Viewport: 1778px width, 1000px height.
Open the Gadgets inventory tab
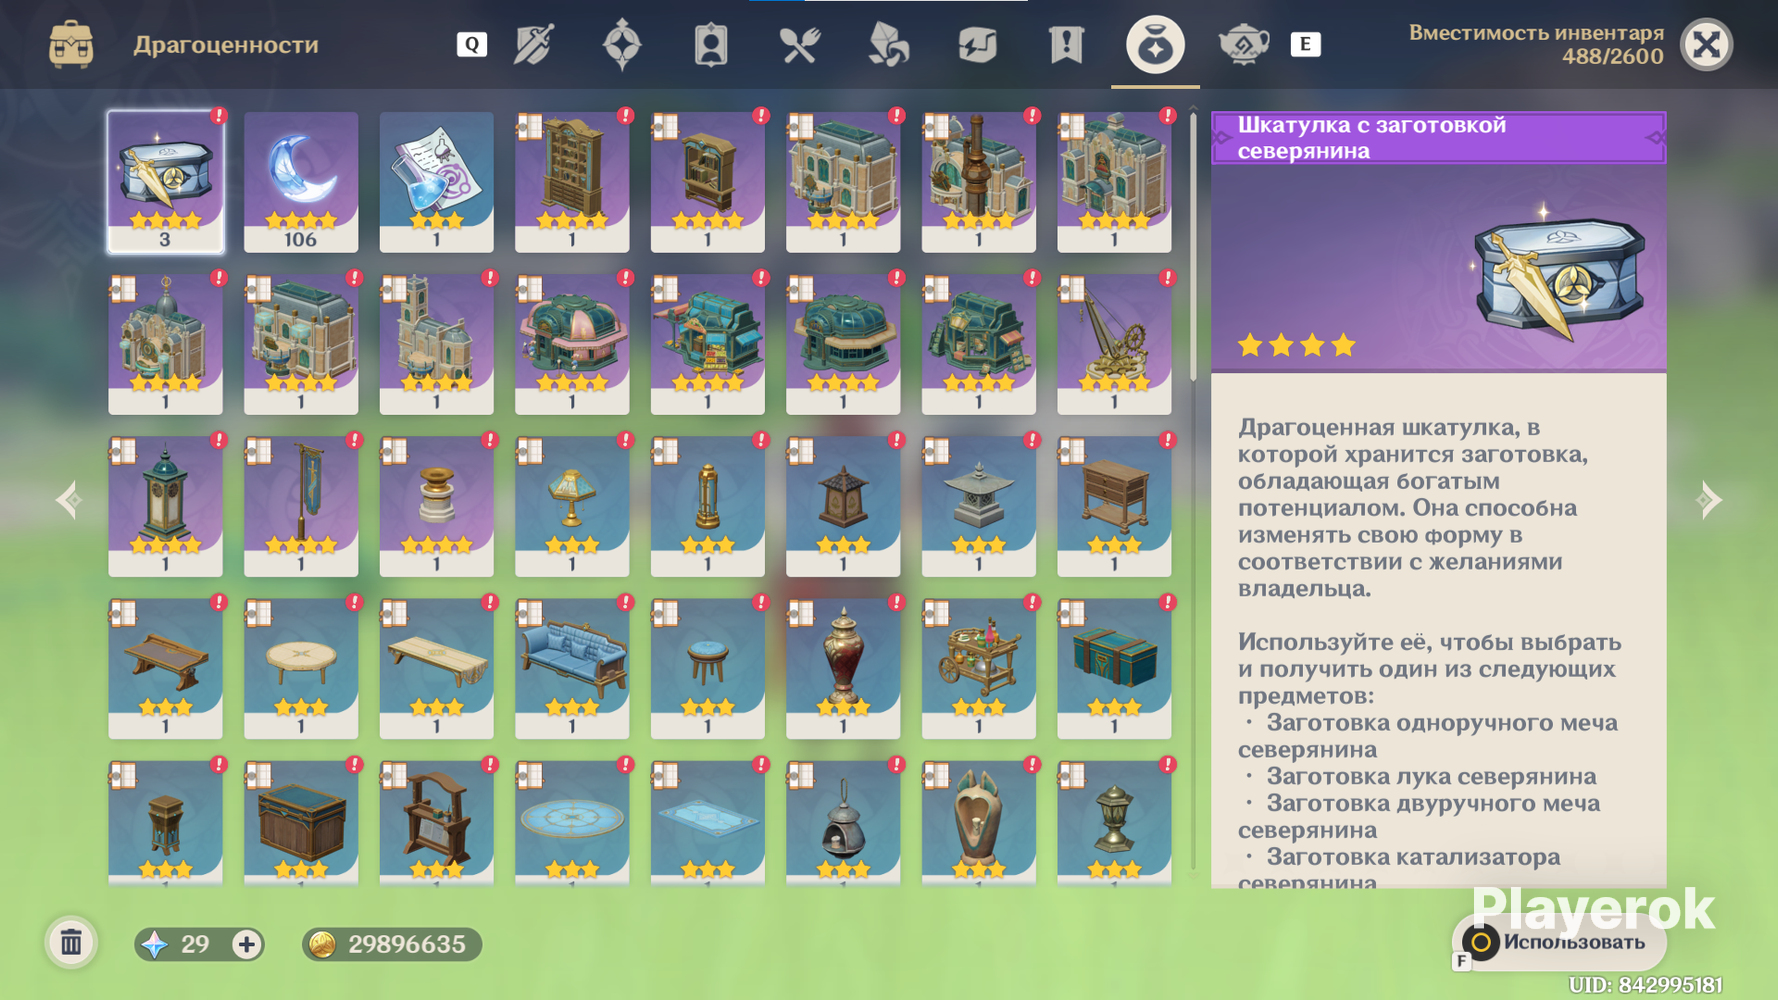978,45
